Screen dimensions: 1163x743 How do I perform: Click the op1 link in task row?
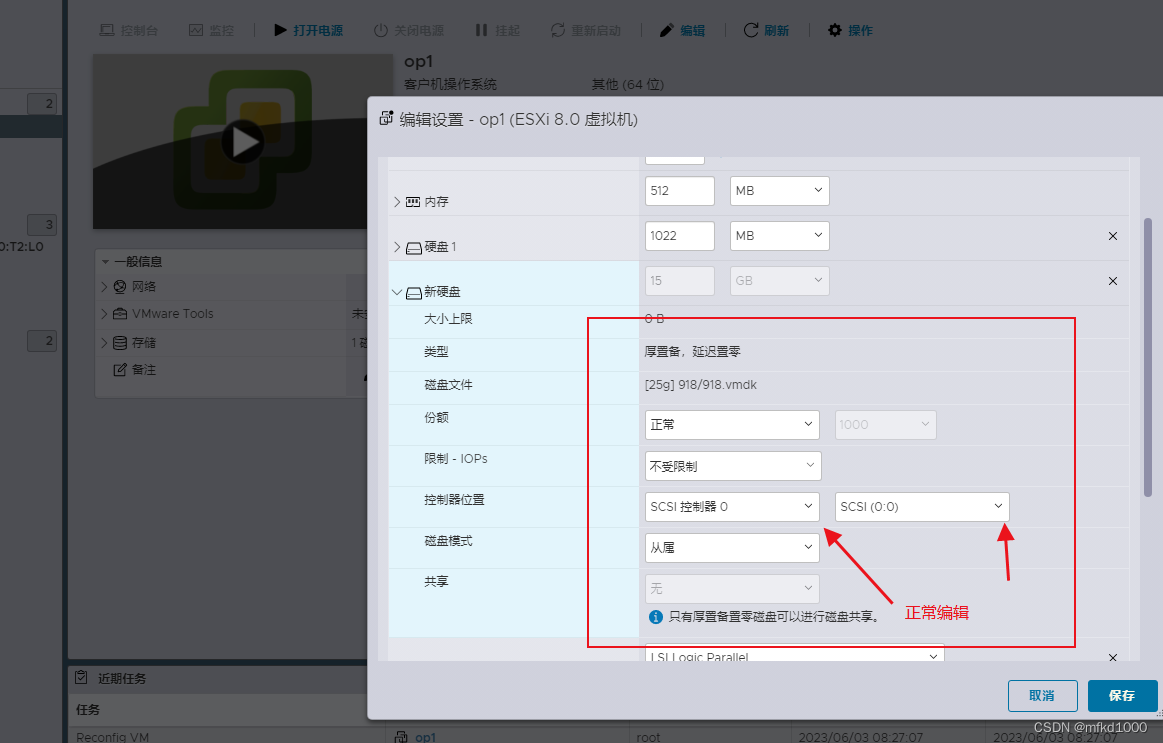[x=425, y=737]
